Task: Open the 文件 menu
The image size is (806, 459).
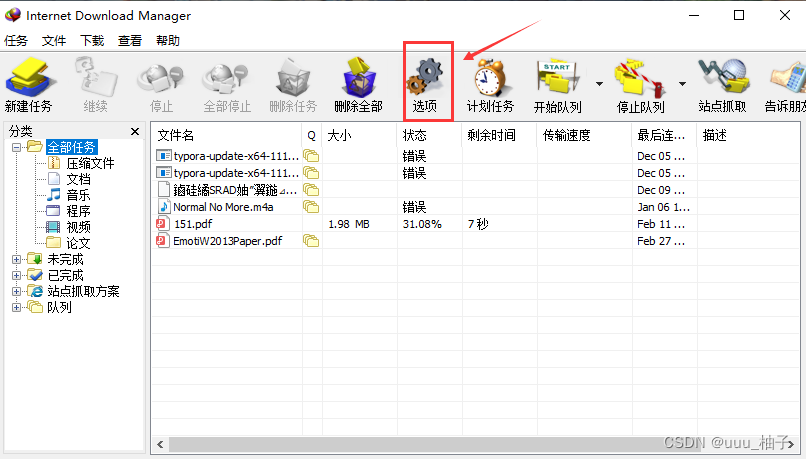Action: 54,41
